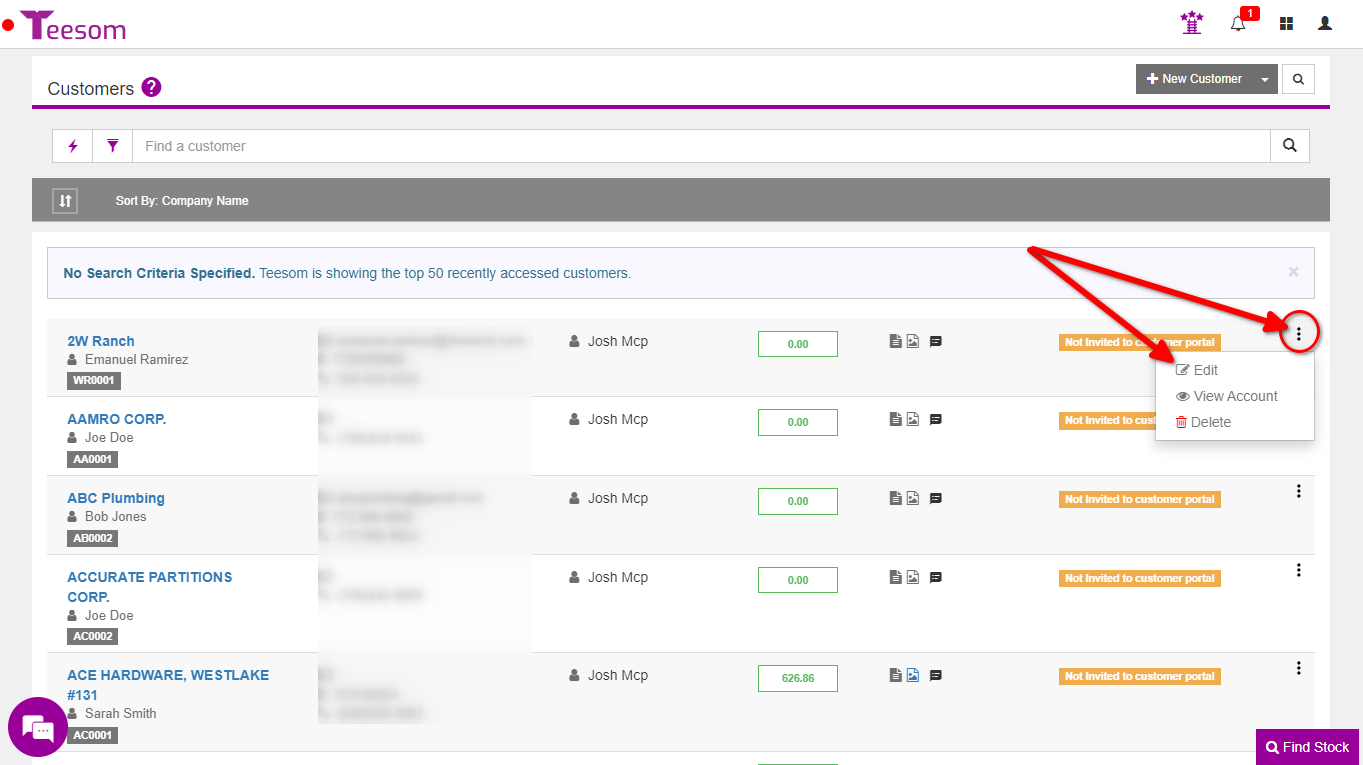The height and width of the screenshot is (765, 1363).
Task: Click Sort By: Company Name label
Action: [x=182, y=201]
